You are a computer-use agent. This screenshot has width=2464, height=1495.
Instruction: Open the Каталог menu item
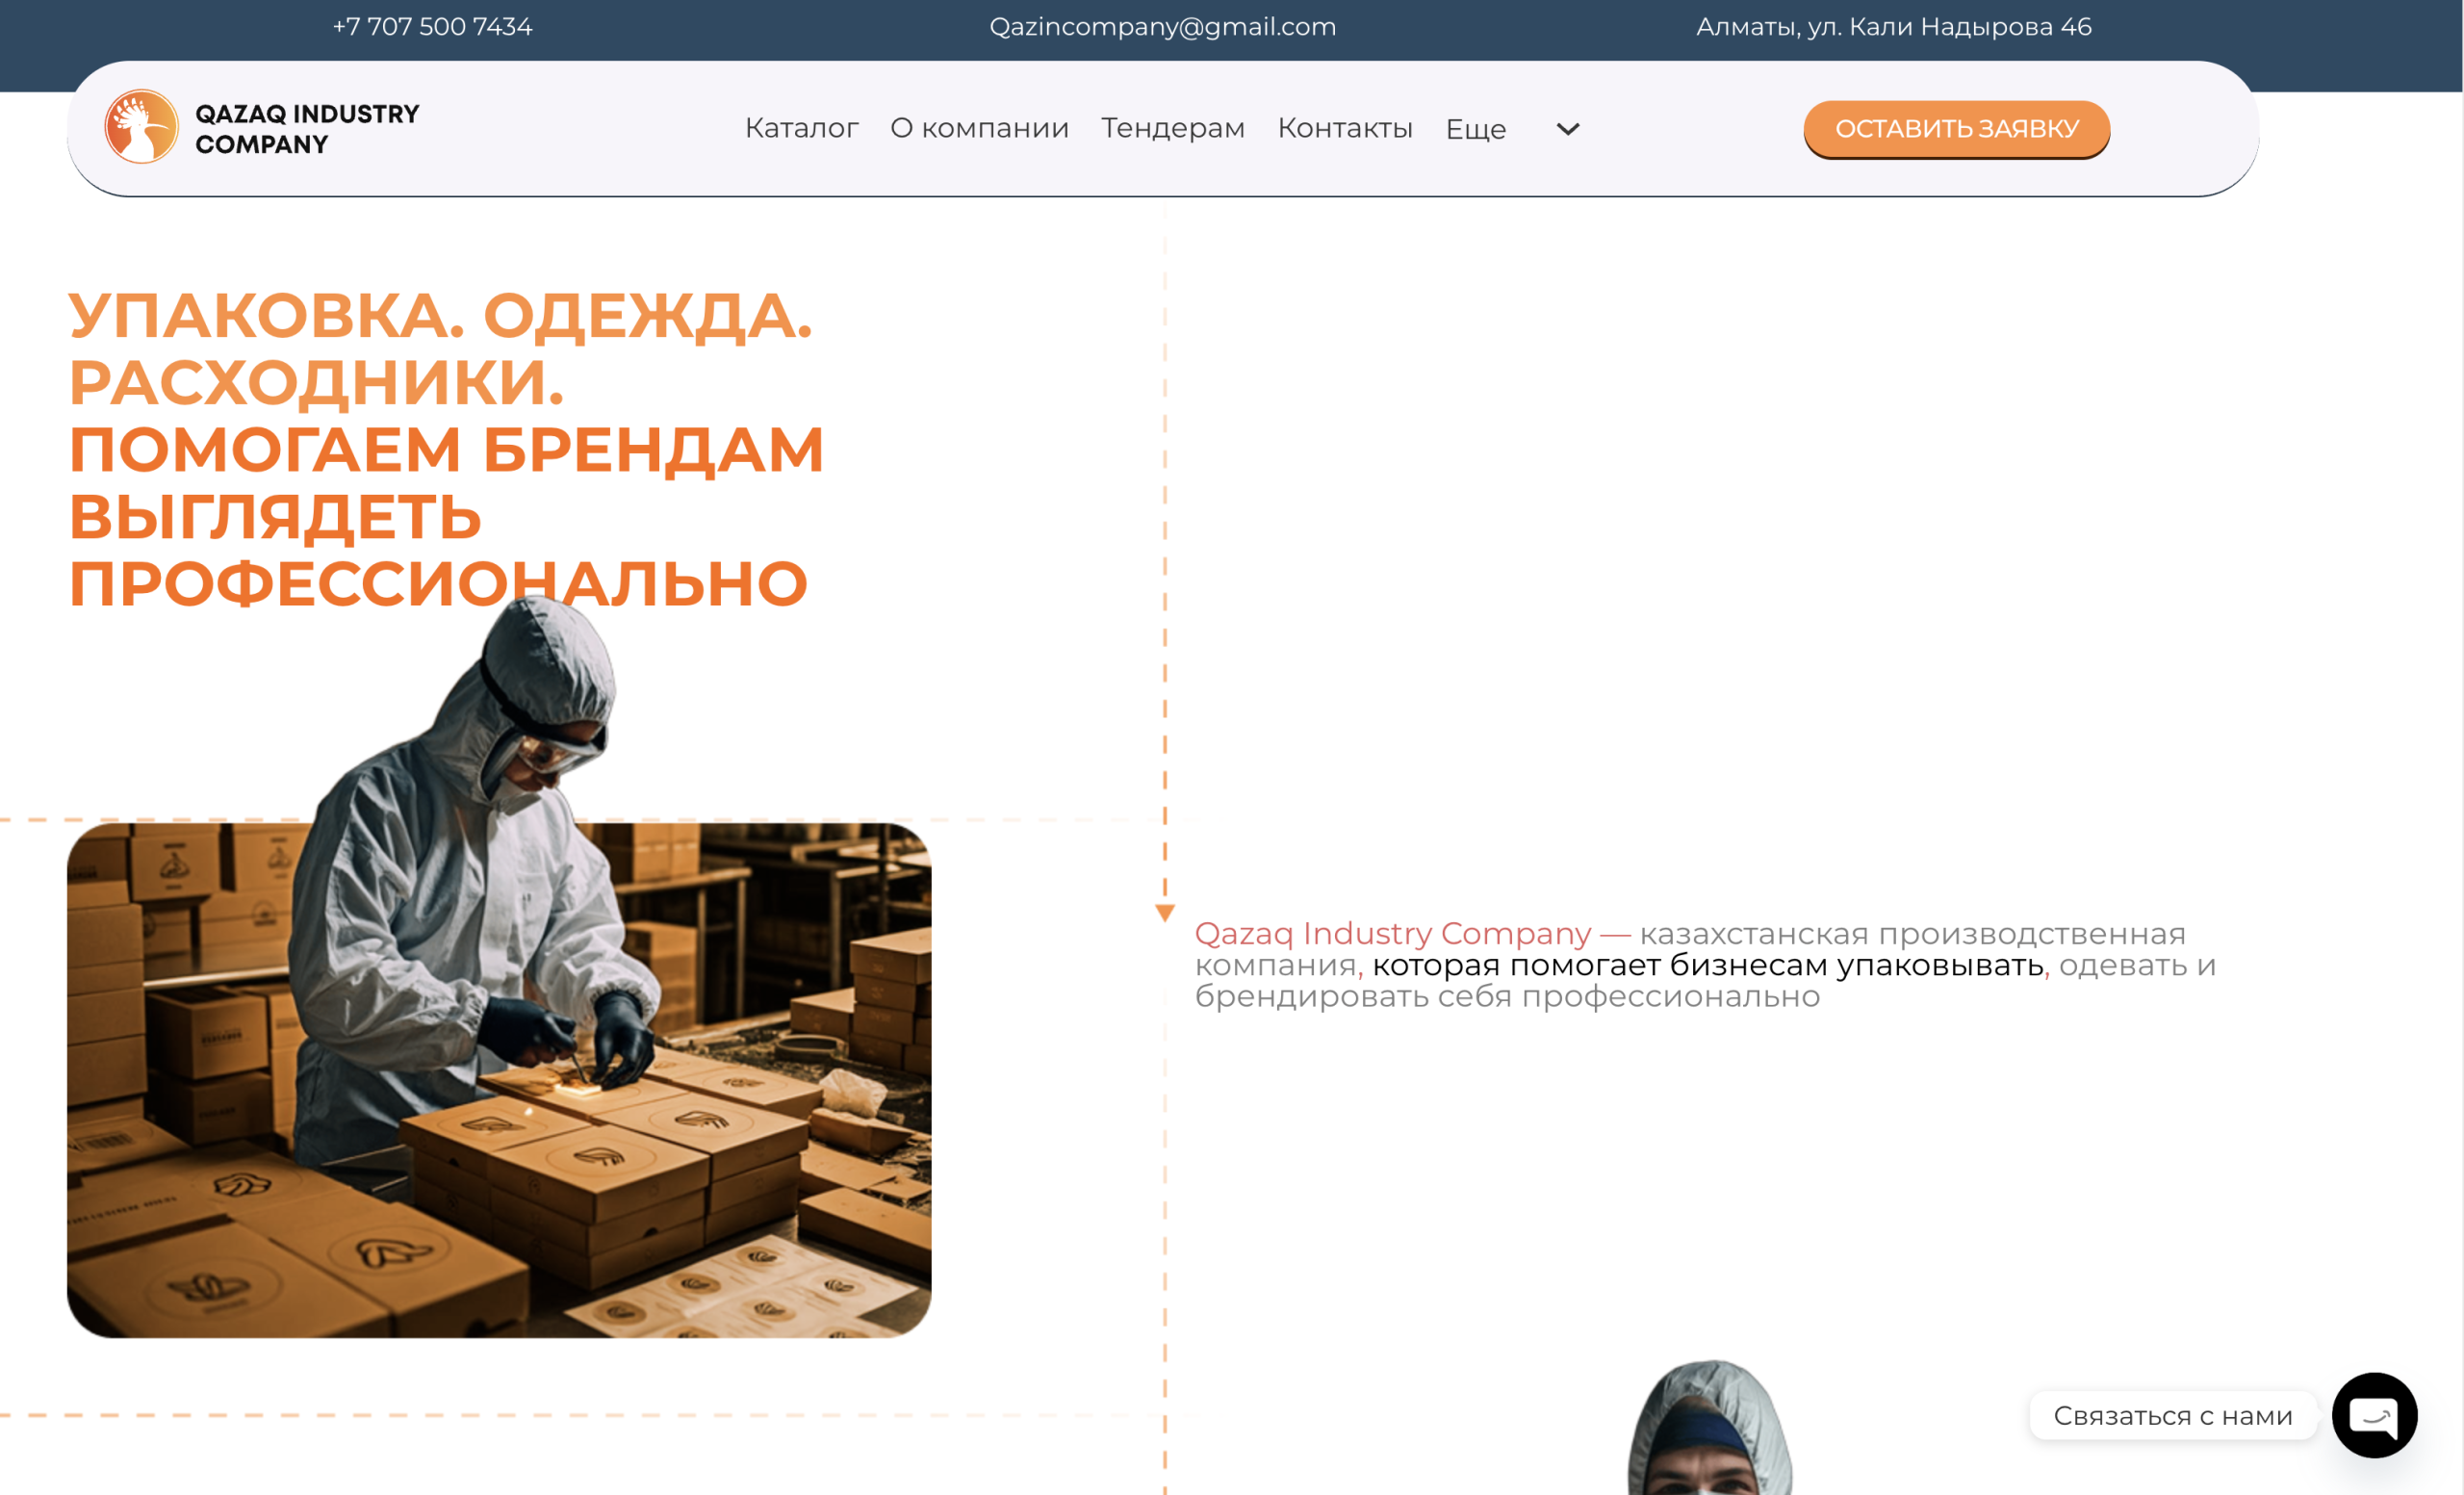(801, 128)
